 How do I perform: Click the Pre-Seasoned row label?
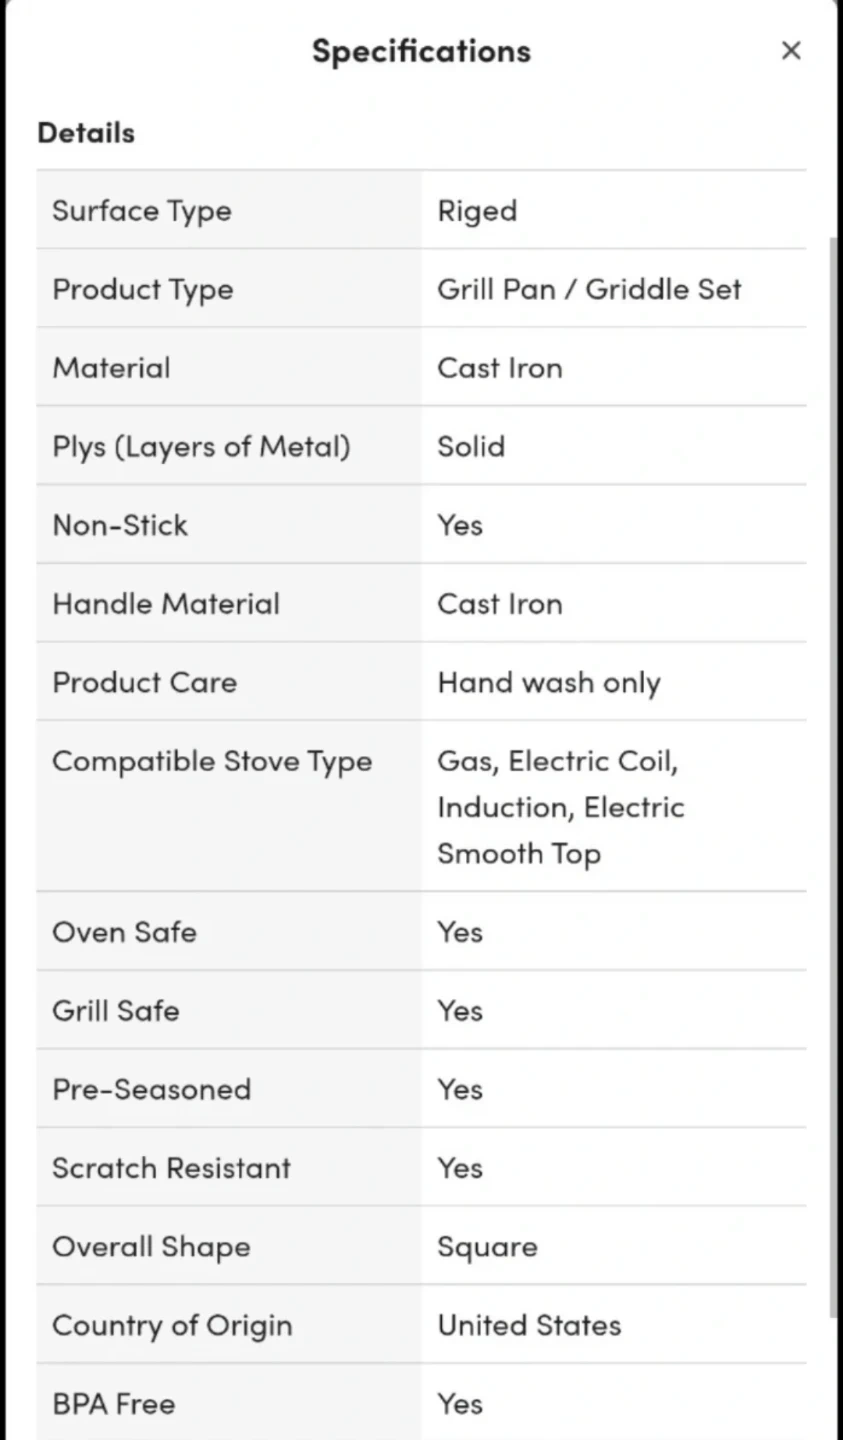pos(151,1089)
